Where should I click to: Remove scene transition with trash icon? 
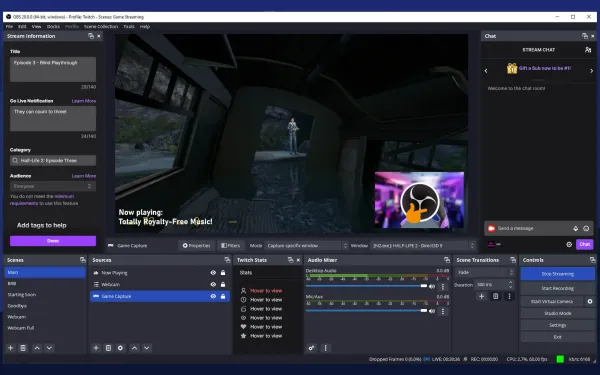pyautogui.click(x=496, y=296)
